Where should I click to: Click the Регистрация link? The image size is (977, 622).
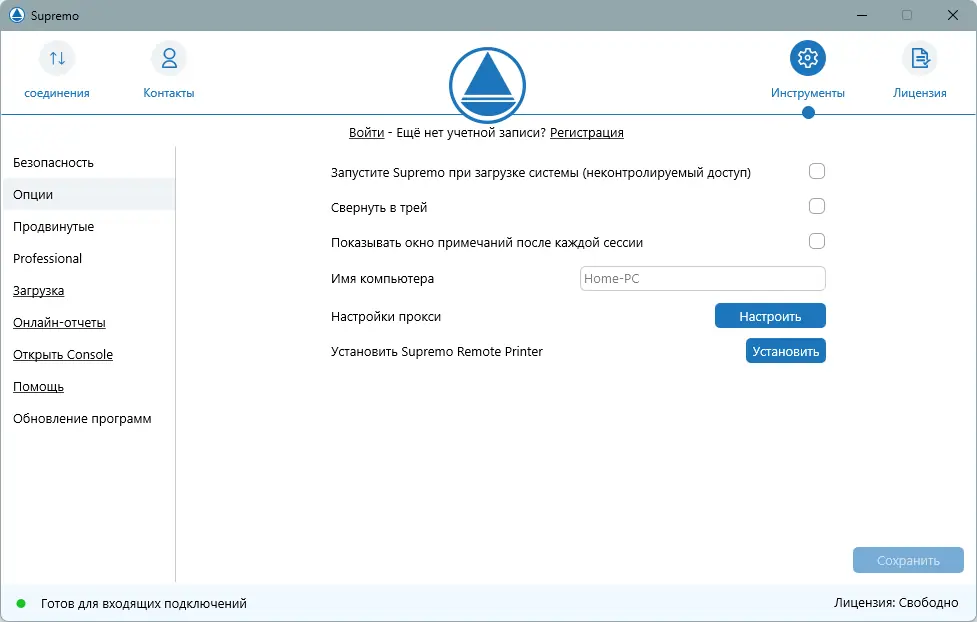586,133
